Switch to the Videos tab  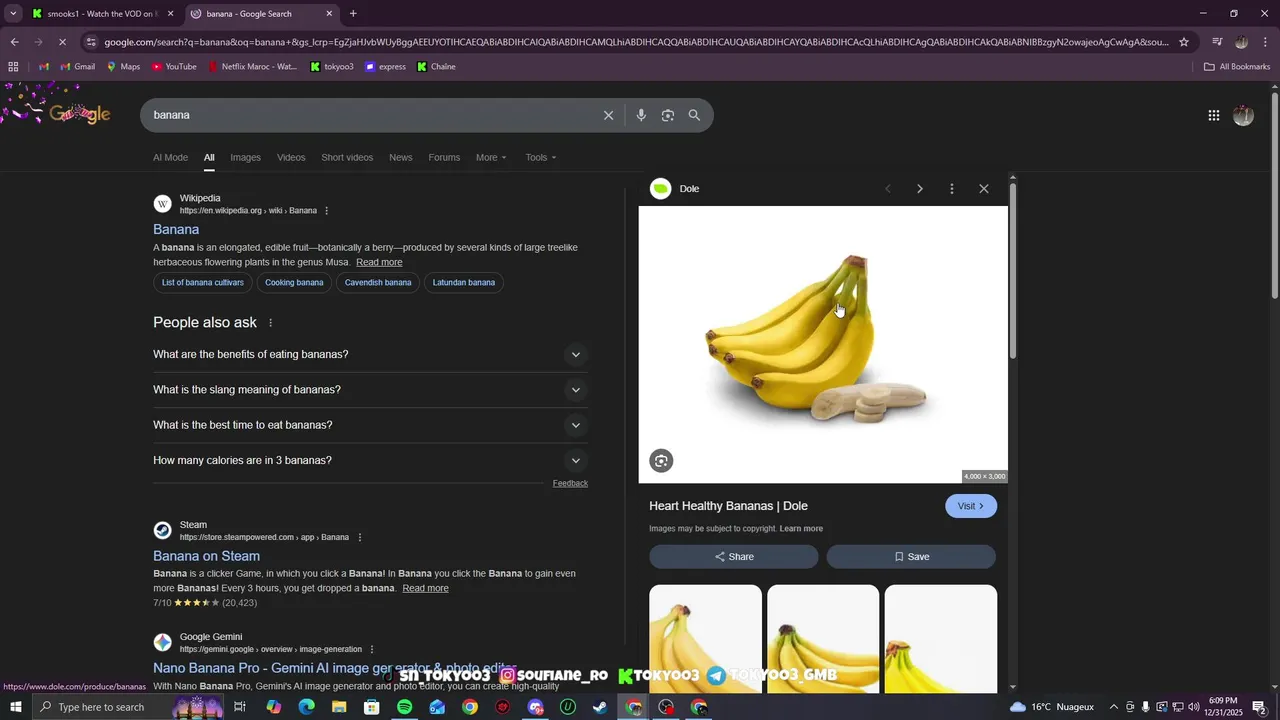point(291,158)
